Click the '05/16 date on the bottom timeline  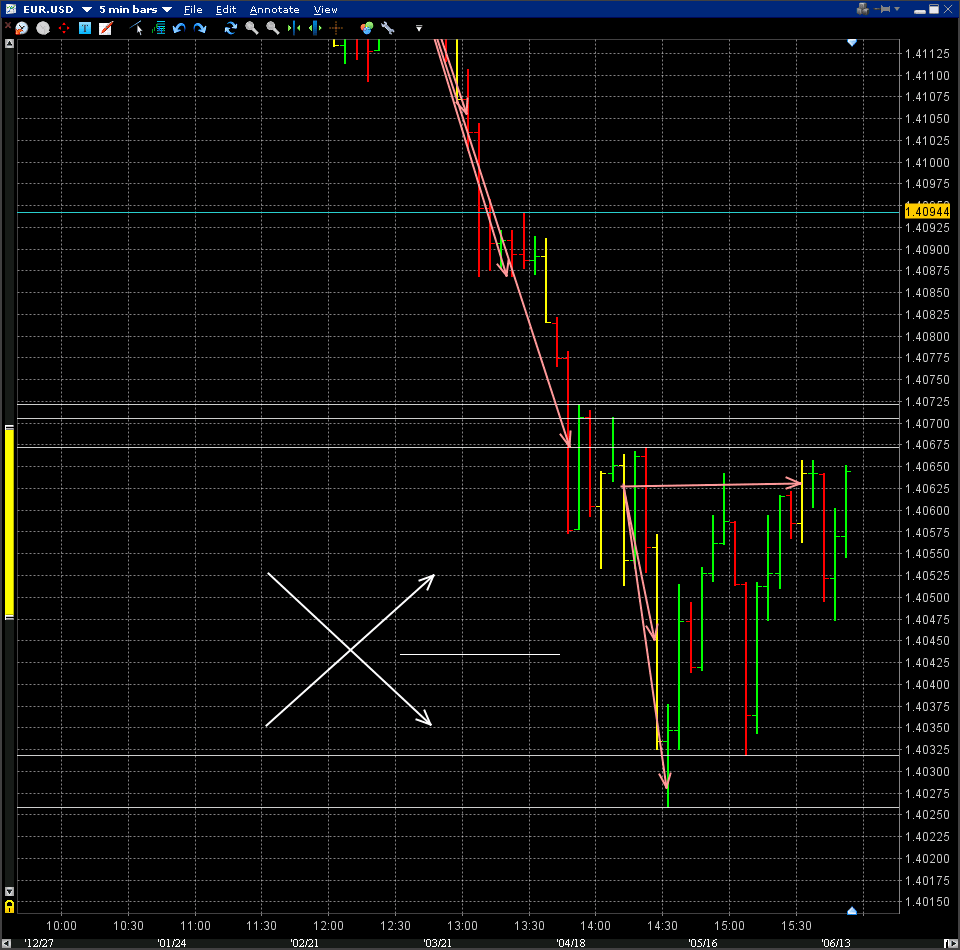pos(703,943)
